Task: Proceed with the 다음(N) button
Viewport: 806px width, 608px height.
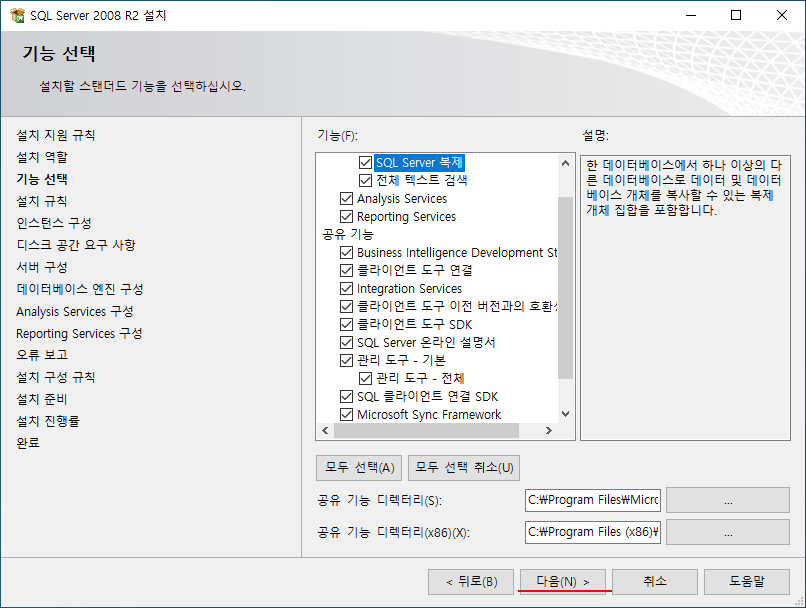Action: pos(563,582)
